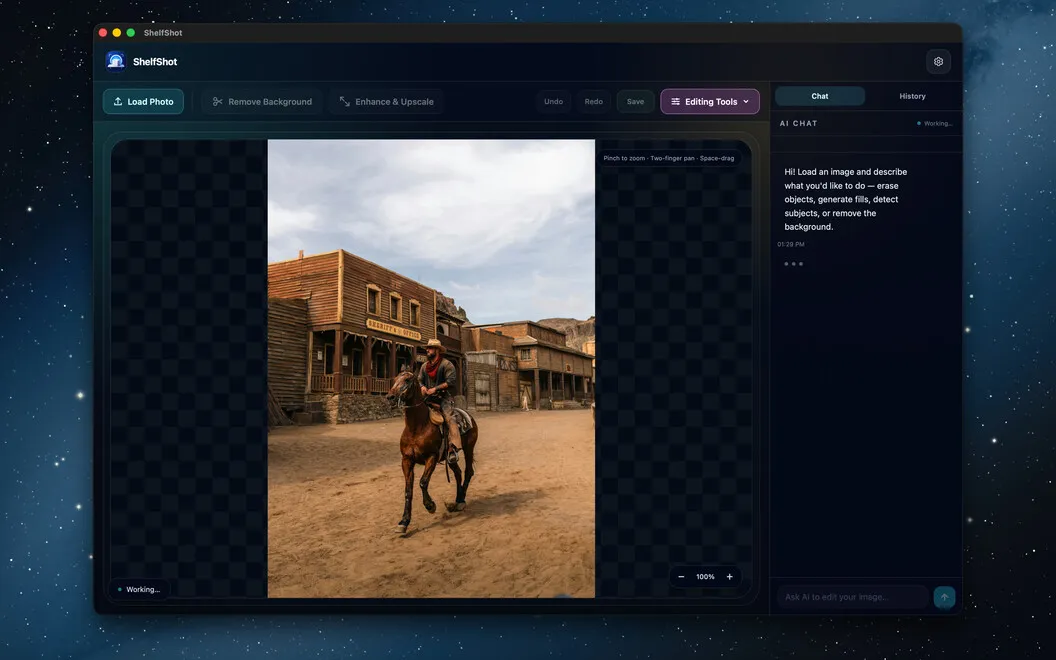Click Remove Background tool

coord(262,102)
